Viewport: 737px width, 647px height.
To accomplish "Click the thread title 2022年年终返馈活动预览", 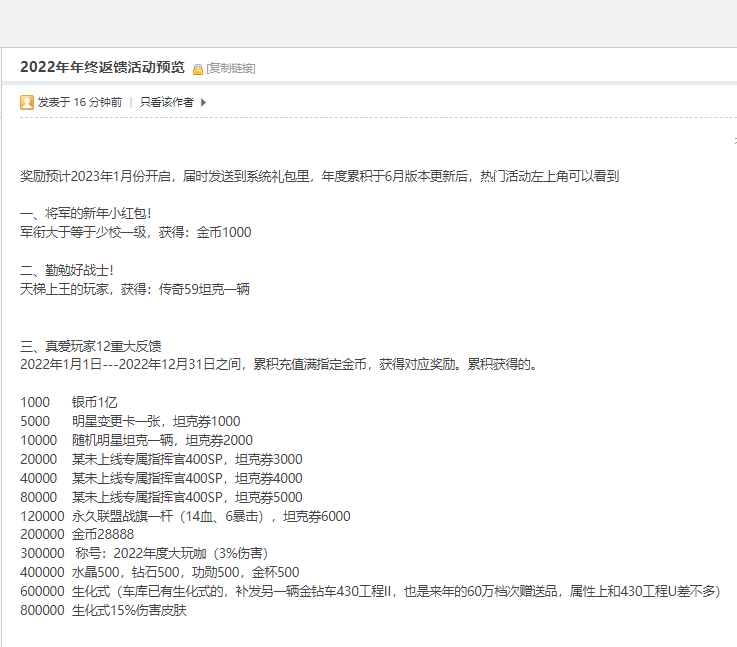I will pos(102,67).
